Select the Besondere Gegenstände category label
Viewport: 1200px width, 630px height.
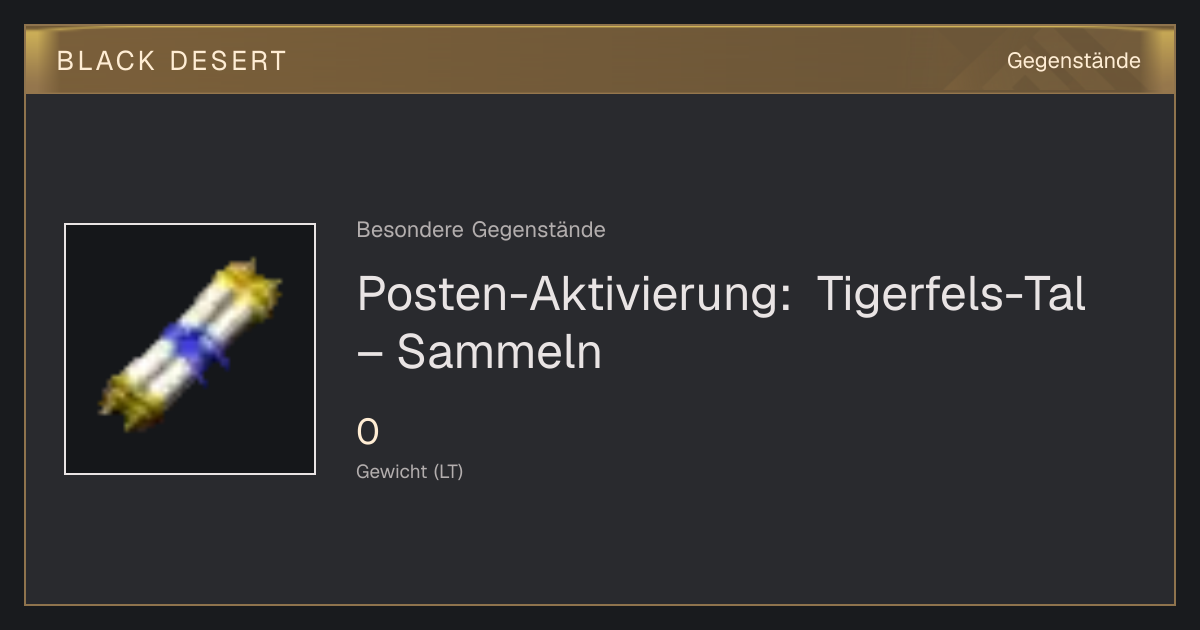coord(481,230)
